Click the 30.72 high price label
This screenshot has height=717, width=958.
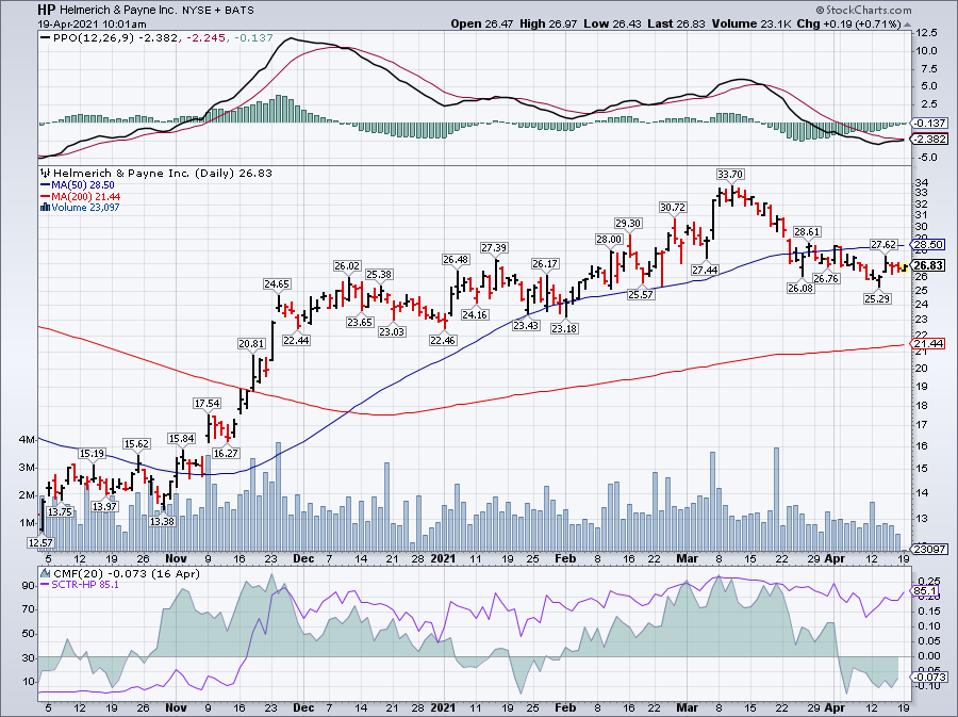pos(672,208)
